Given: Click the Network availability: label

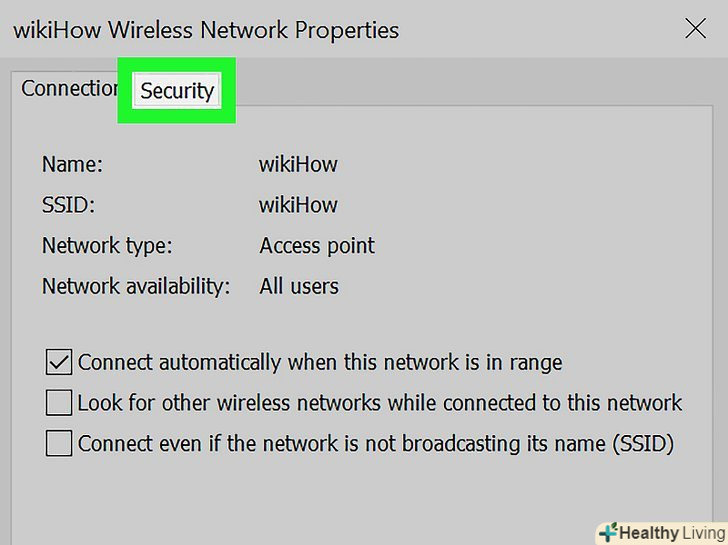Looking at the screenshot, I should 136,286.
